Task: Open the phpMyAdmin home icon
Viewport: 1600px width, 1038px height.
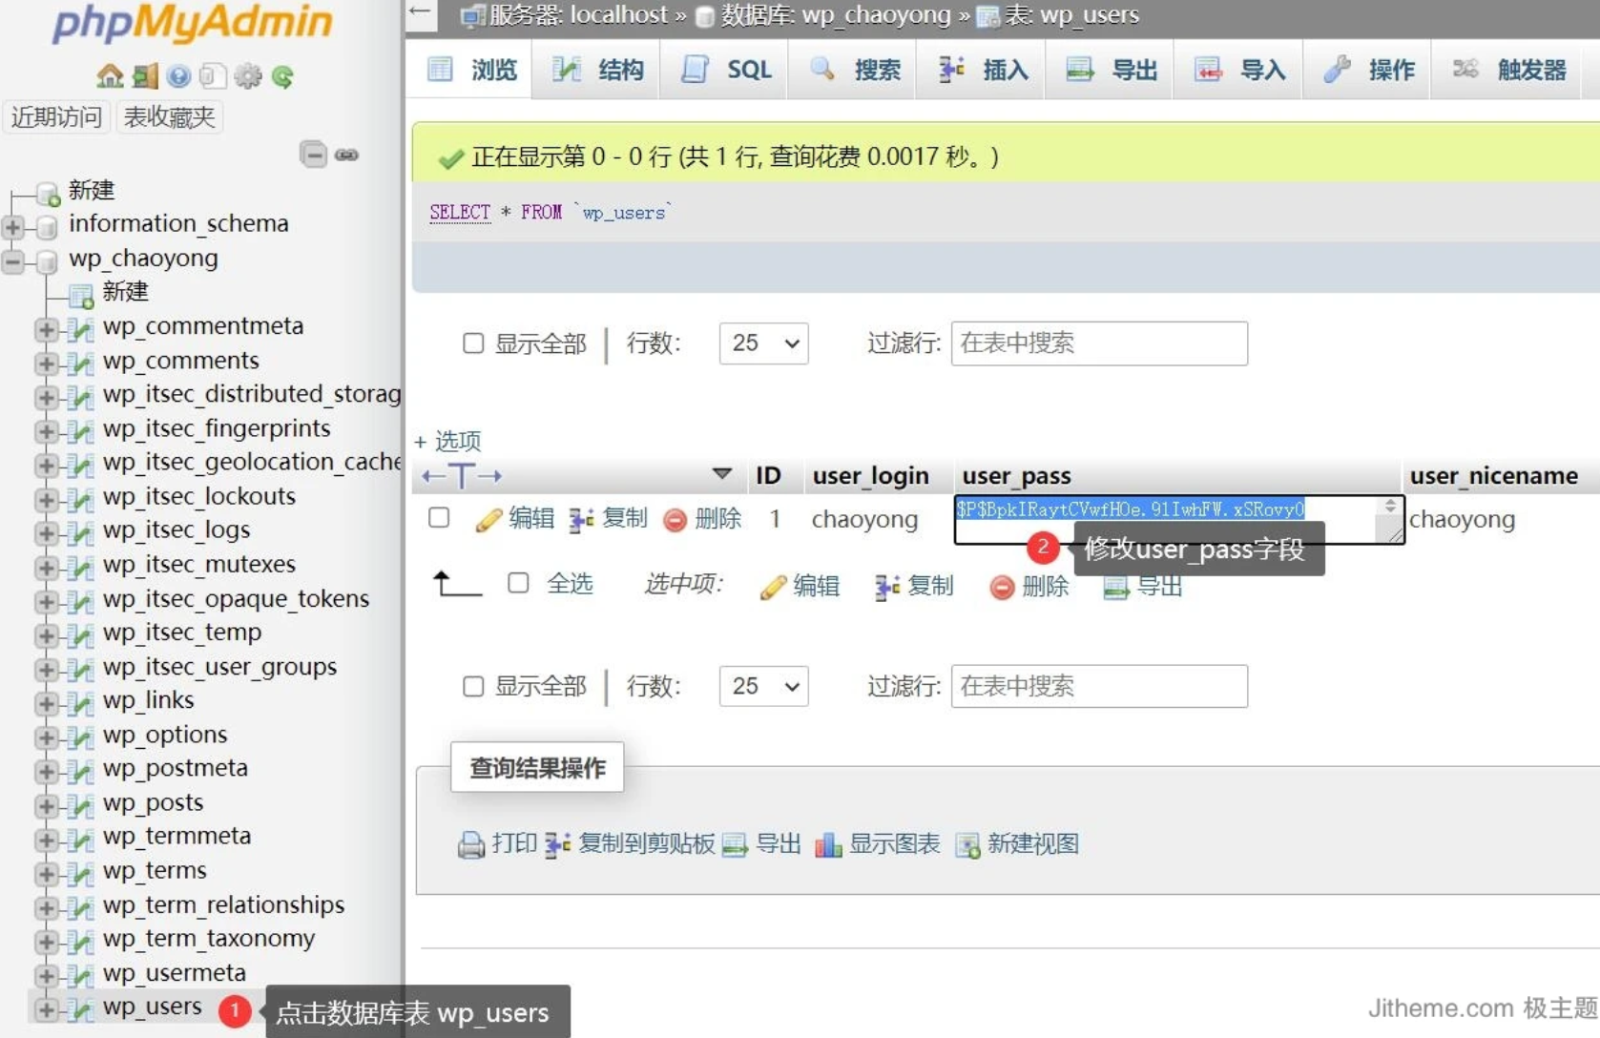Action: click(x=110, y=76)
